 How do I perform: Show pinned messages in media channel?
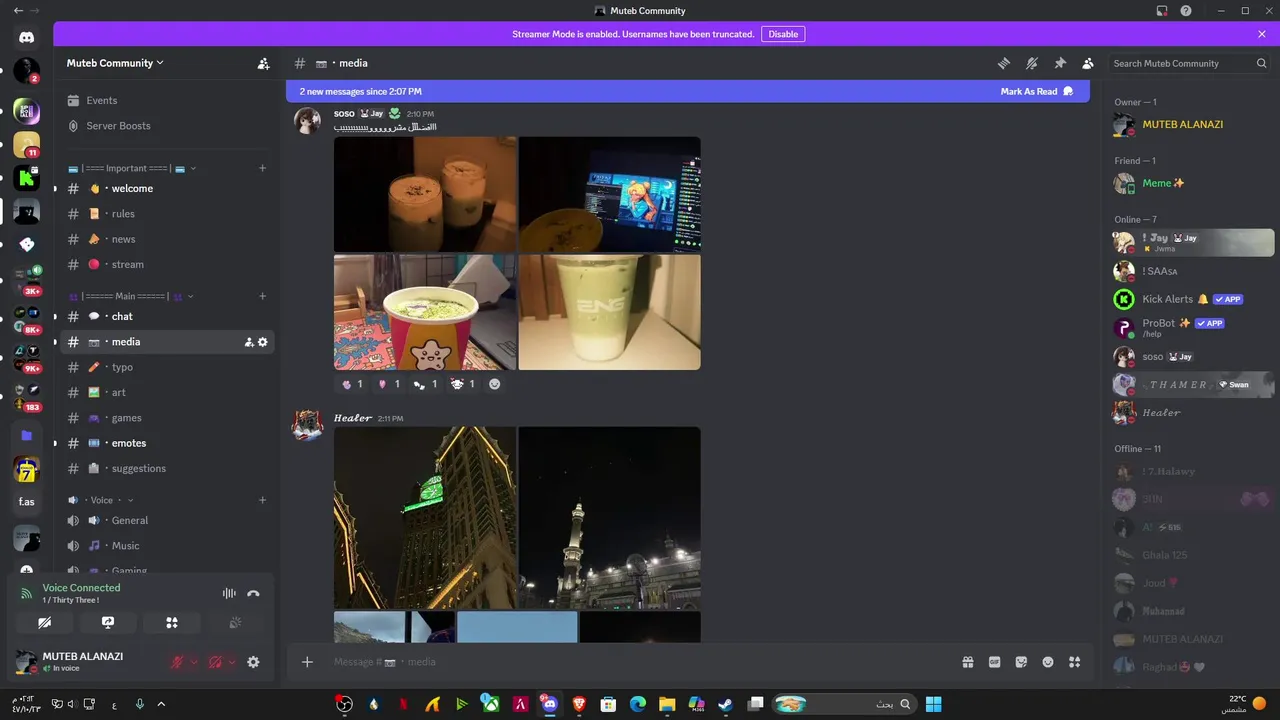click(1060, 63)
